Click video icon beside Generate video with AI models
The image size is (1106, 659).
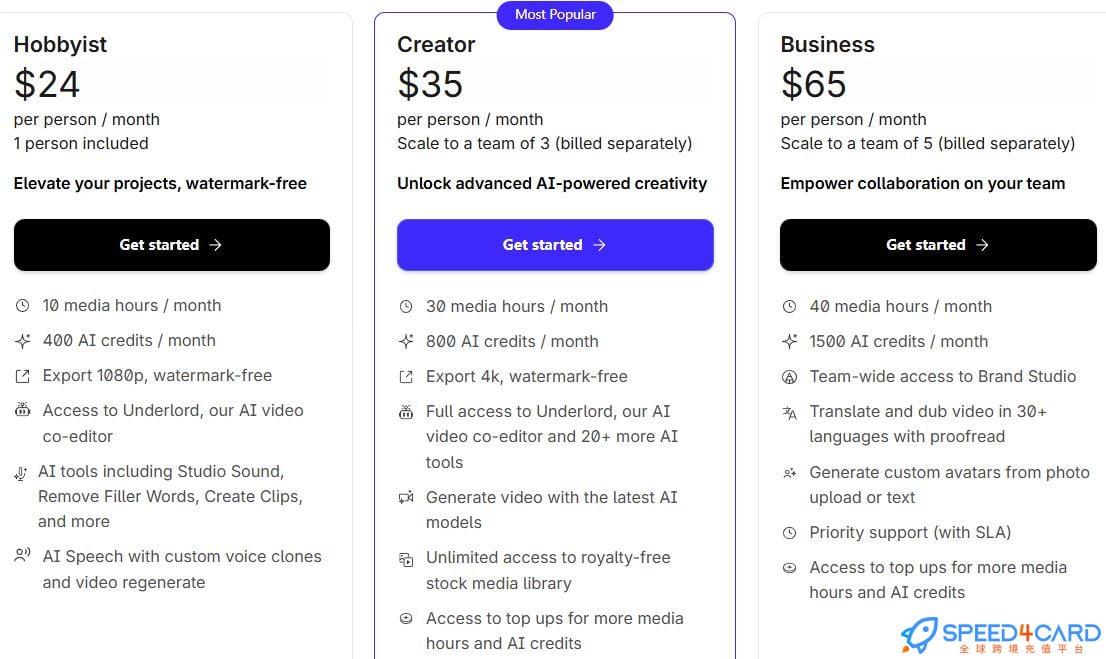point(406,497)
